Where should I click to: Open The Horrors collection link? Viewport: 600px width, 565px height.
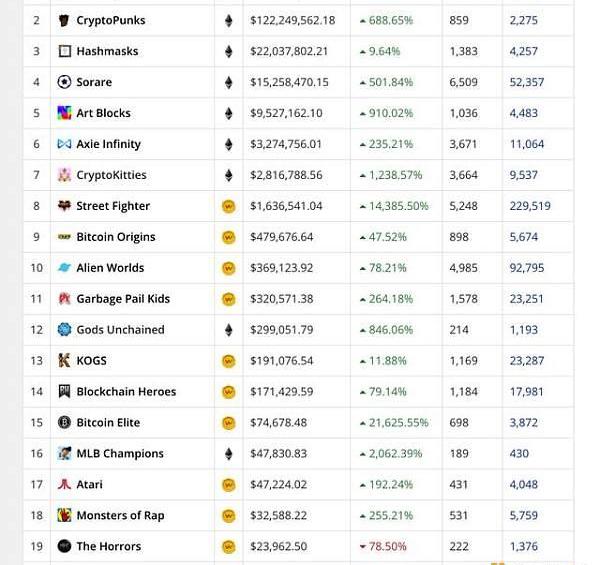pyautogui.click(x=108, y=547)
